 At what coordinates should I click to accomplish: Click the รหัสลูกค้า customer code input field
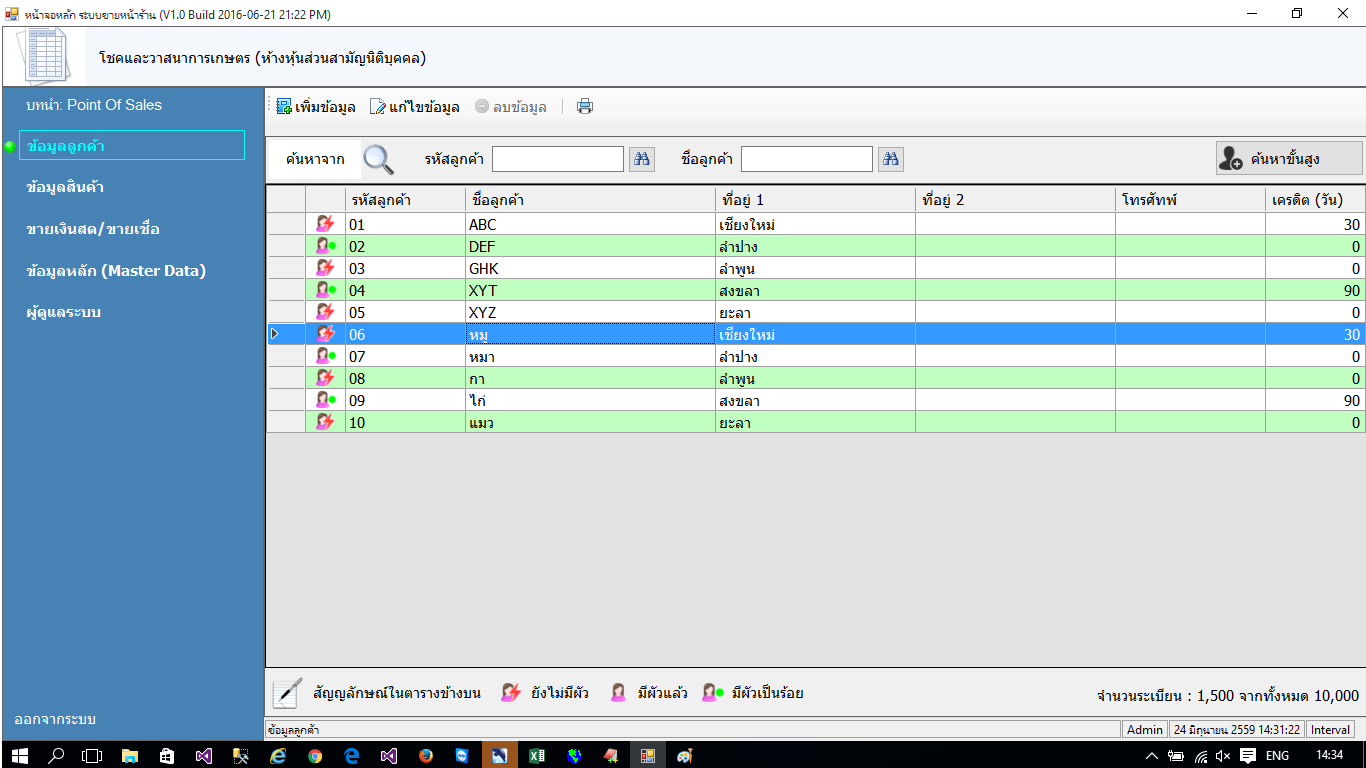pyautogui.click(x=557, y=159)
